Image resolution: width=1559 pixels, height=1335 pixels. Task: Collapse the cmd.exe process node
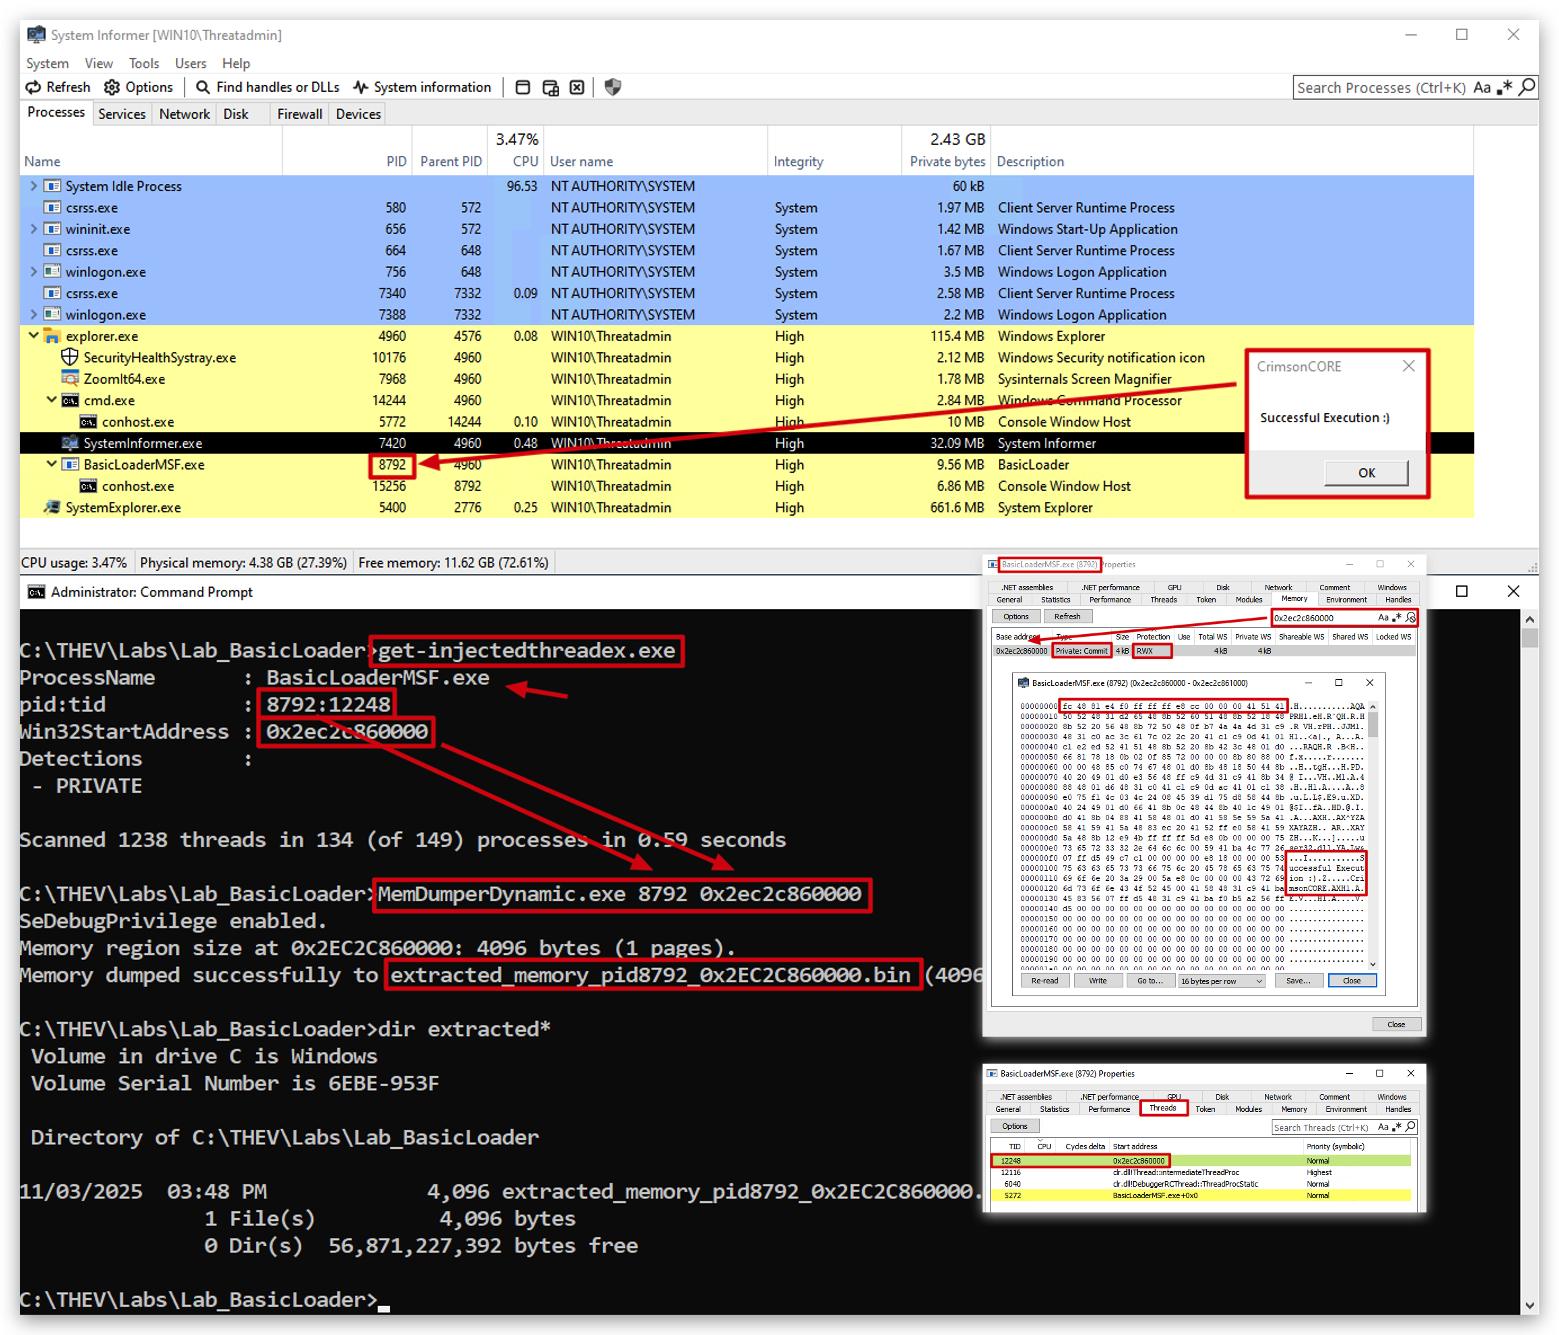pos(52,400)
